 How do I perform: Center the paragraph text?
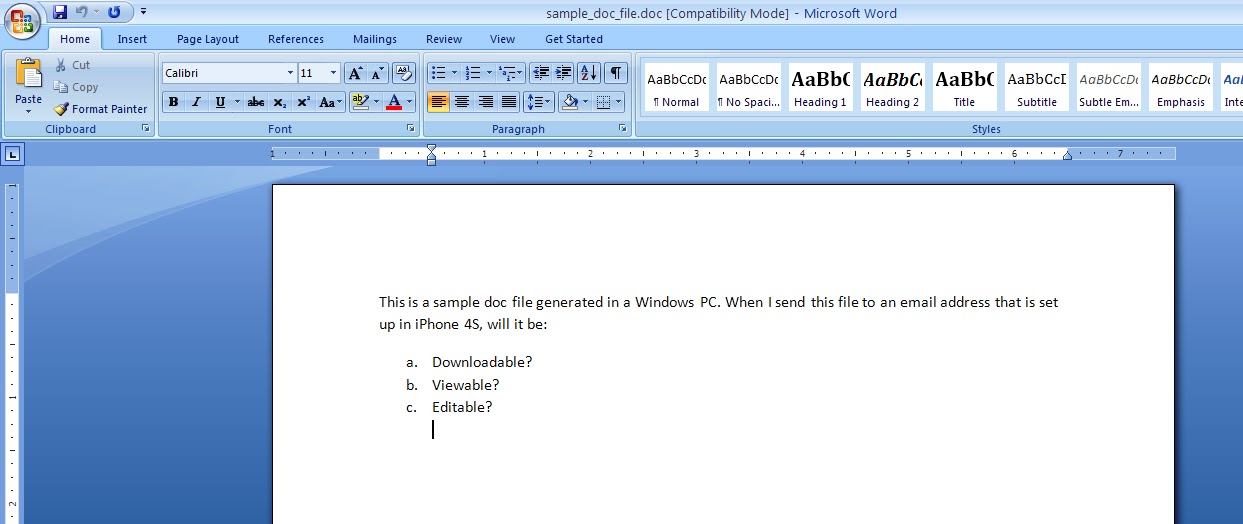pyautogui.click(x=462, y=102)
